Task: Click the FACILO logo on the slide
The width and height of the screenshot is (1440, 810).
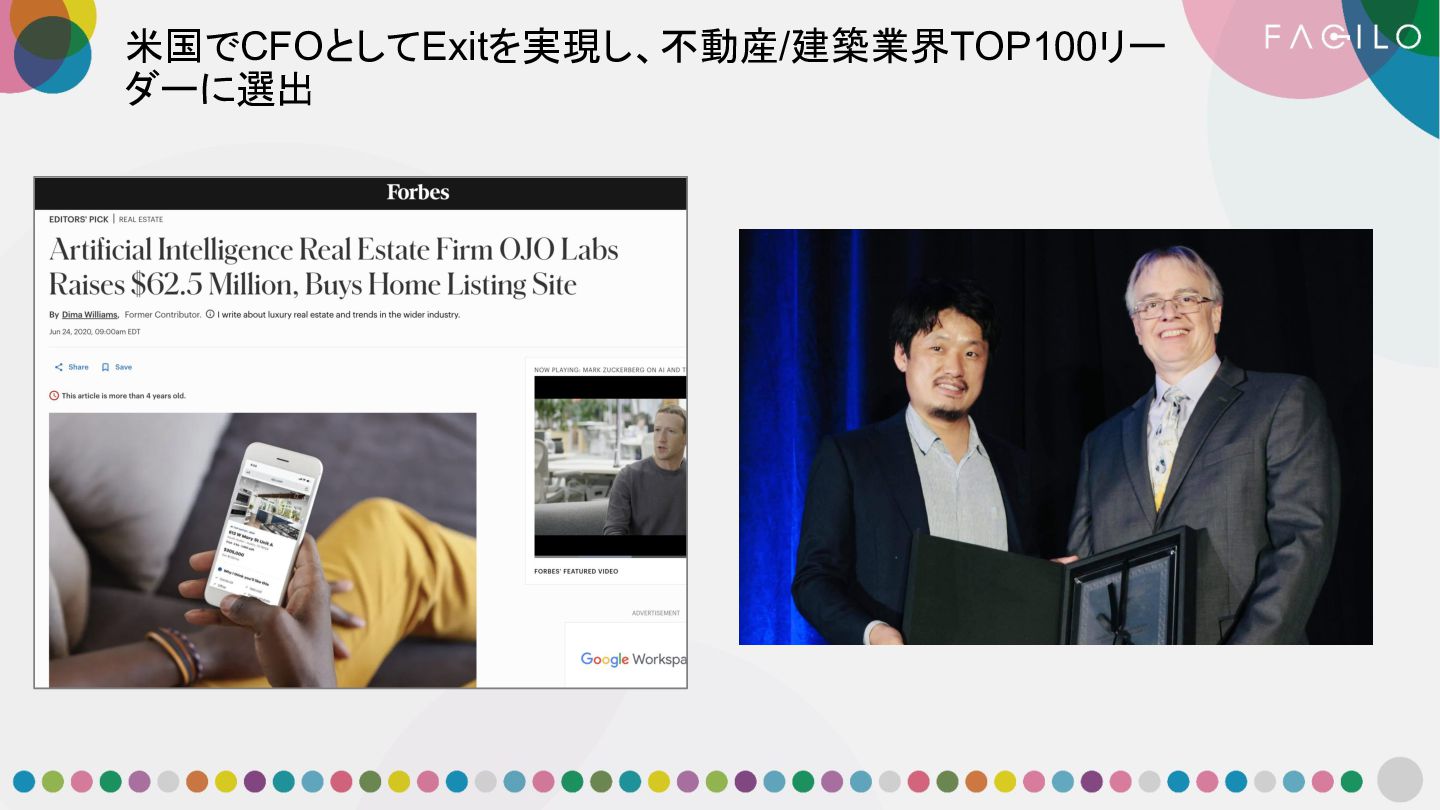Action: [x=1342, y=37]
